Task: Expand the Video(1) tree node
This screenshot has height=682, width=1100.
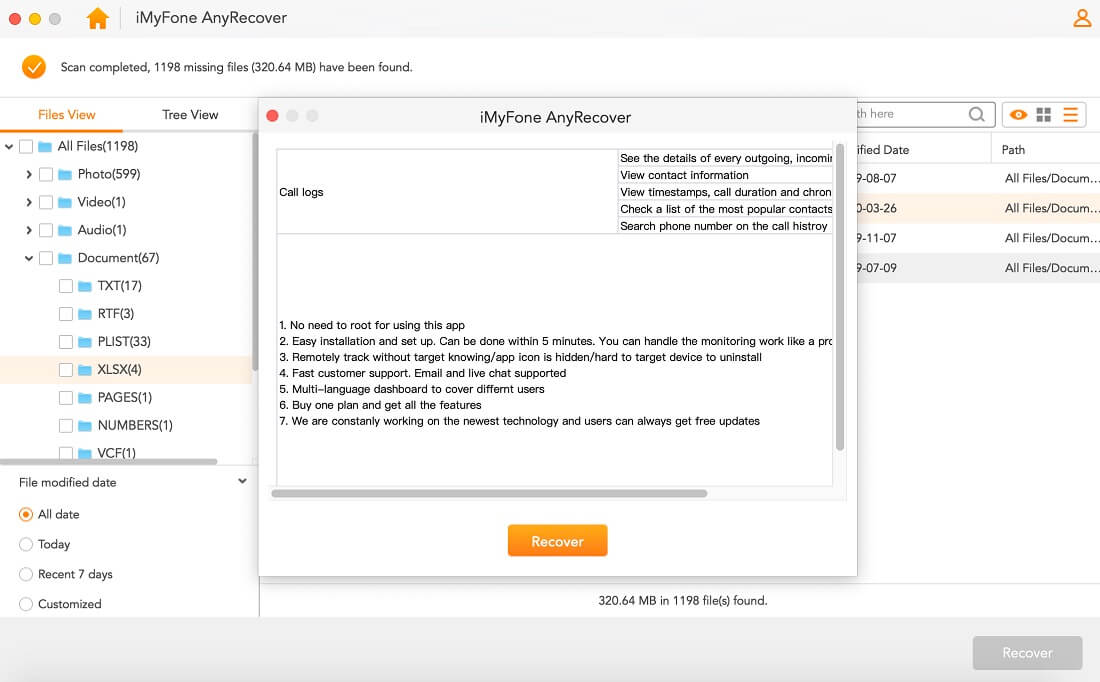Action: coord(27,201)
